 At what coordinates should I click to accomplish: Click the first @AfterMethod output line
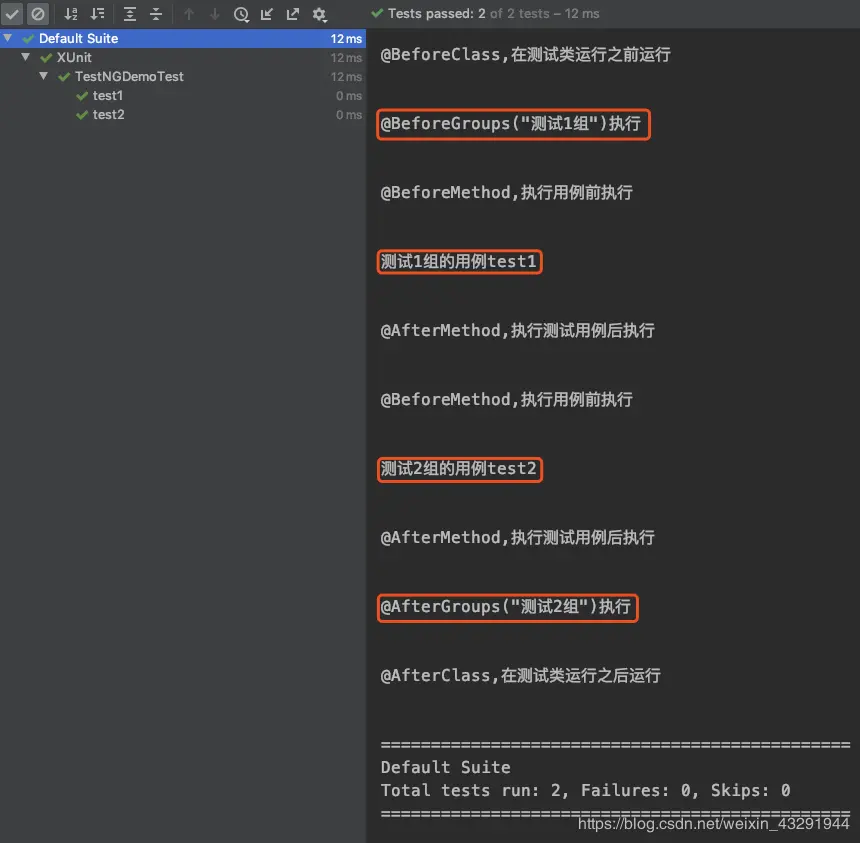point(517,330)
